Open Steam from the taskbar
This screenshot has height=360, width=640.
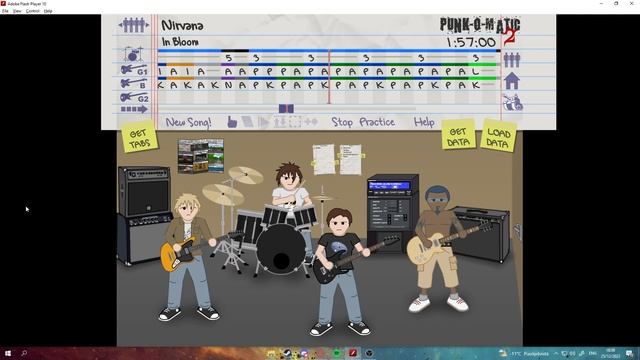pos(287,353)
